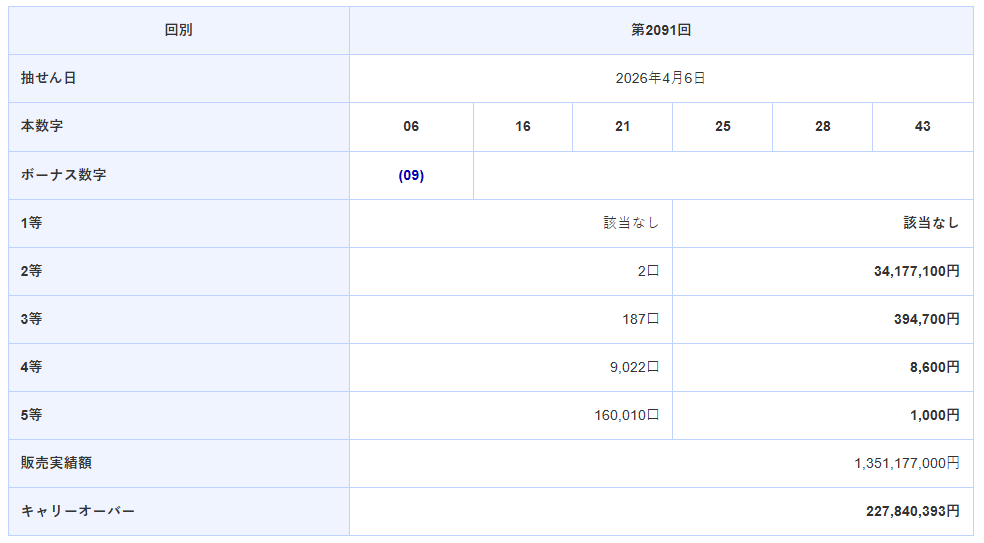The height and width of the screenshot is (543, 984).
Task: Select winning number 06
Action: (x=411, y=126)
